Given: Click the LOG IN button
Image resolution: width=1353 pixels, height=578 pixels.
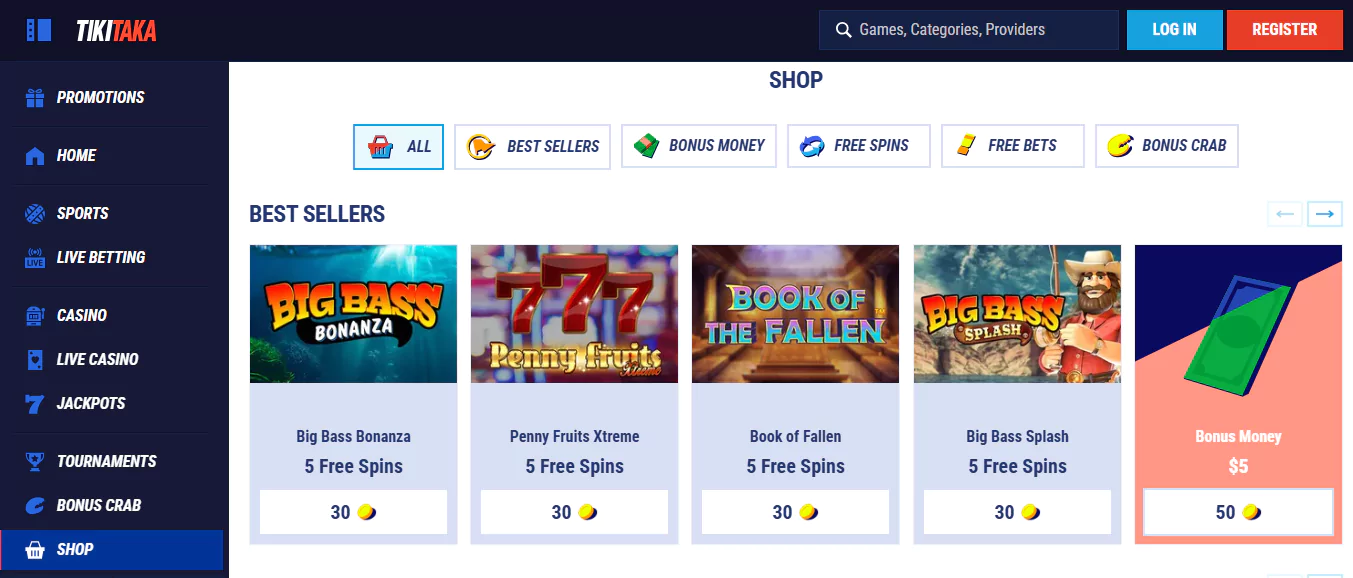Looking at the screenshot, I should (1175, 30).
